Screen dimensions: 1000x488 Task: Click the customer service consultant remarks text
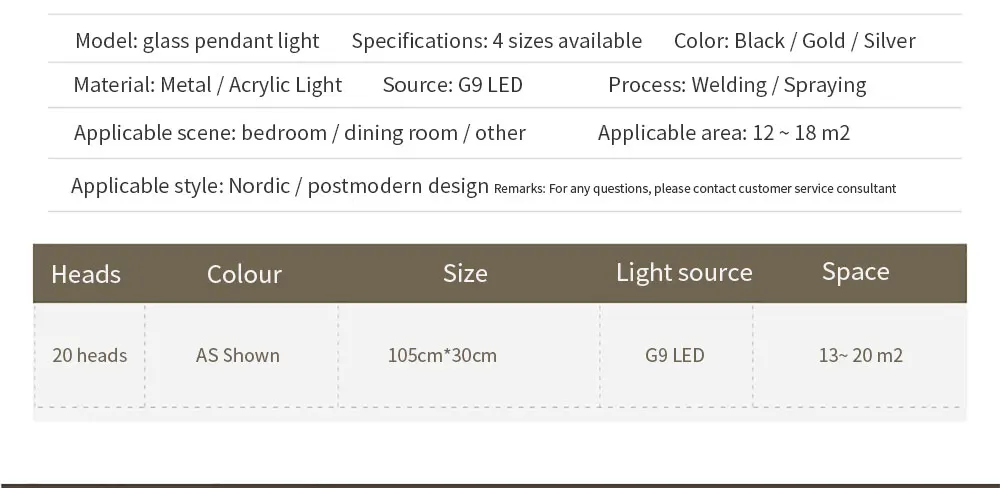click(695, 189)
